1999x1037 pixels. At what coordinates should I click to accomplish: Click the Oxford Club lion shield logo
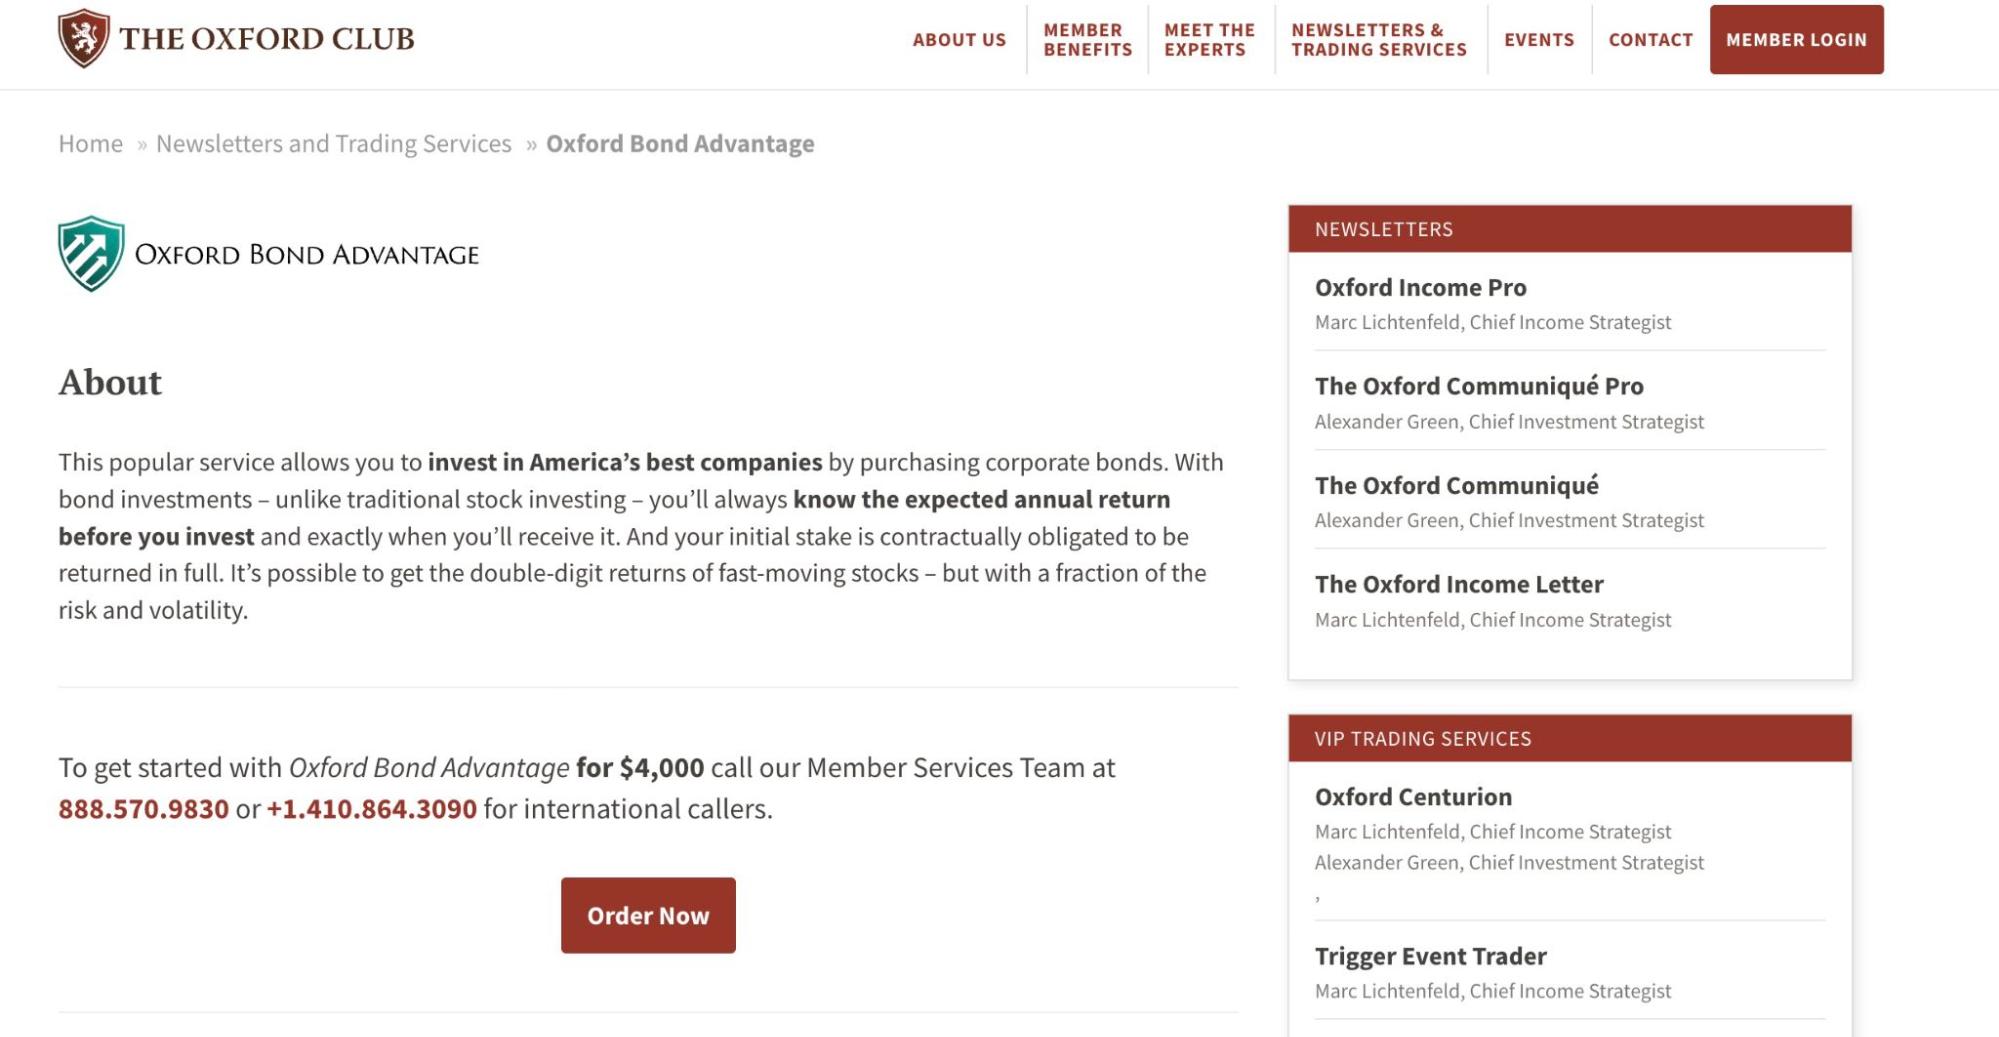tap(84, 38)
